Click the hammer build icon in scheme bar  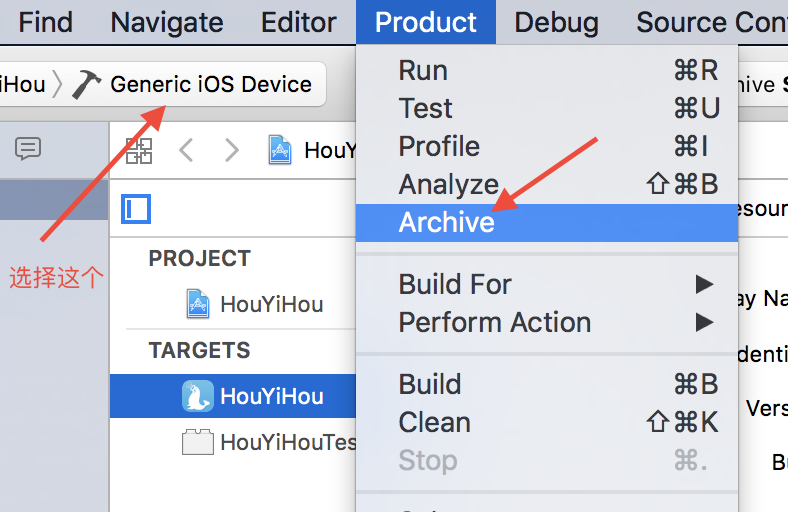point(87,85)
